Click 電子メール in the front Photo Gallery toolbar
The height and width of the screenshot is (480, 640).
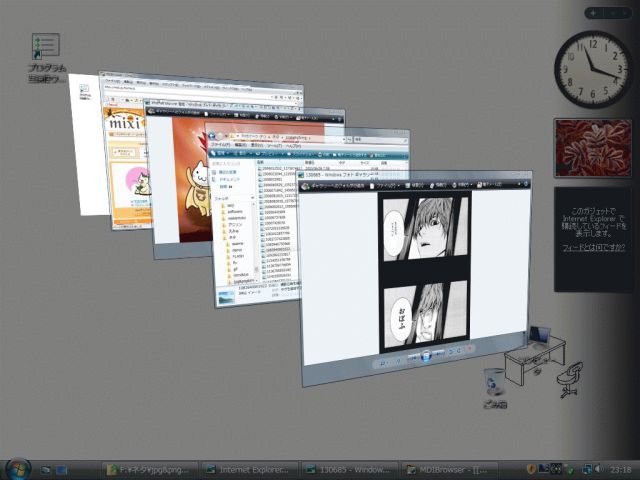pos(490,184)
